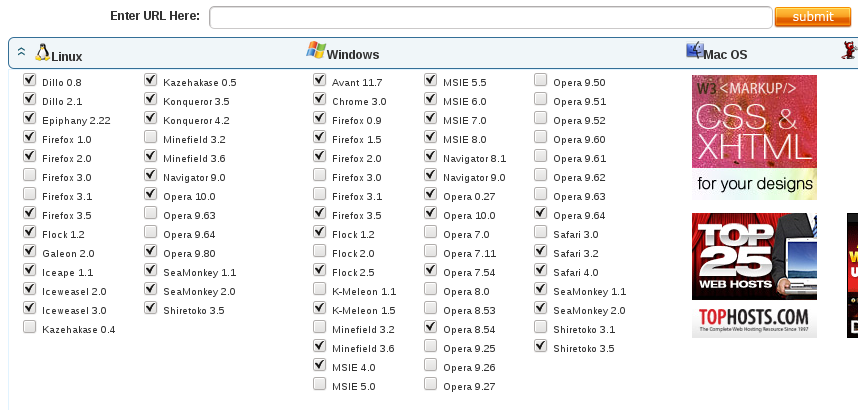Open the Top 25 Web Hosts ad
The image size is (858, 410).
tap(754, 275)
